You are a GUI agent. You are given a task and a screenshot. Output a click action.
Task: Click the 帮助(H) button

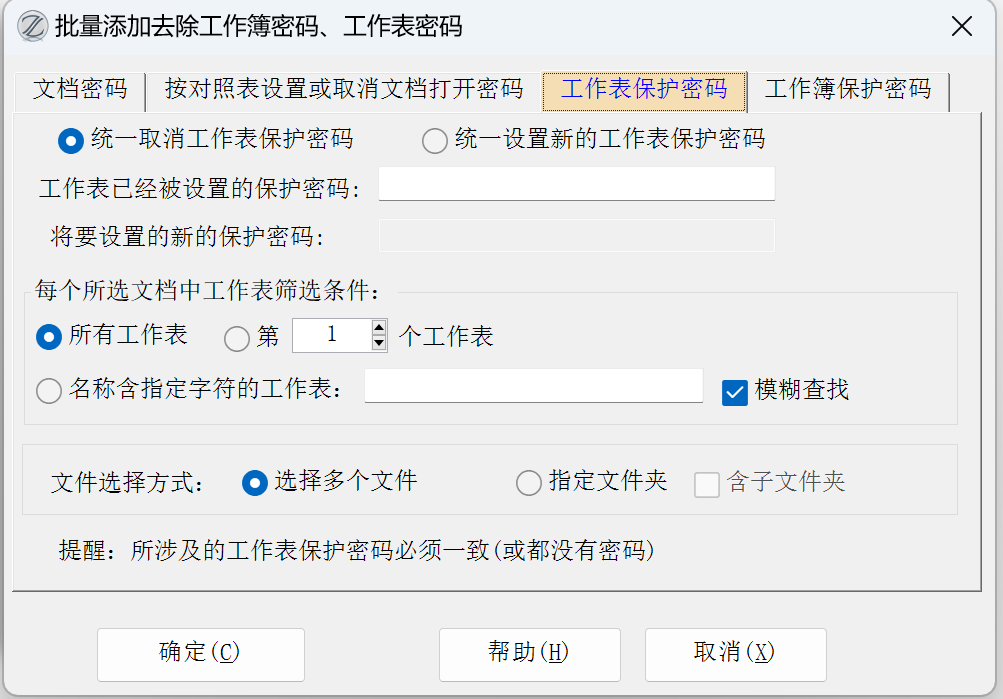click(x=529, y=654)
